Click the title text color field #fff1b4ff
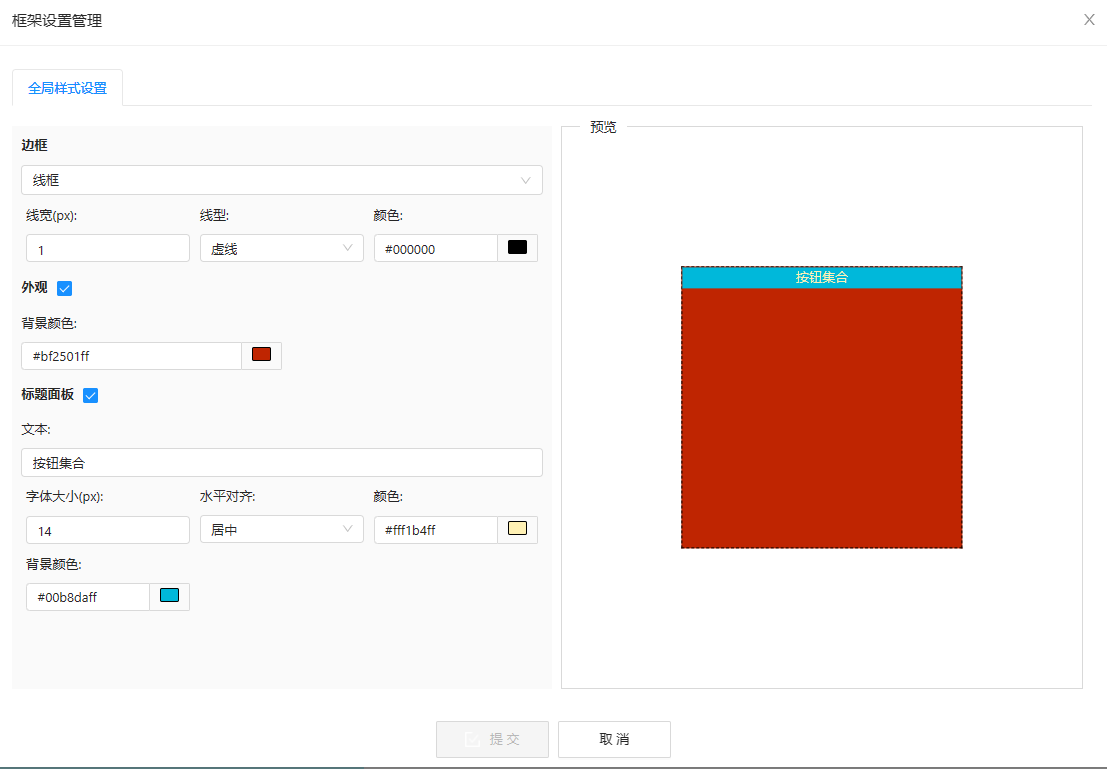Image resolution: width=1107 pixels, height=769 pixels. [x=436, y=530]
